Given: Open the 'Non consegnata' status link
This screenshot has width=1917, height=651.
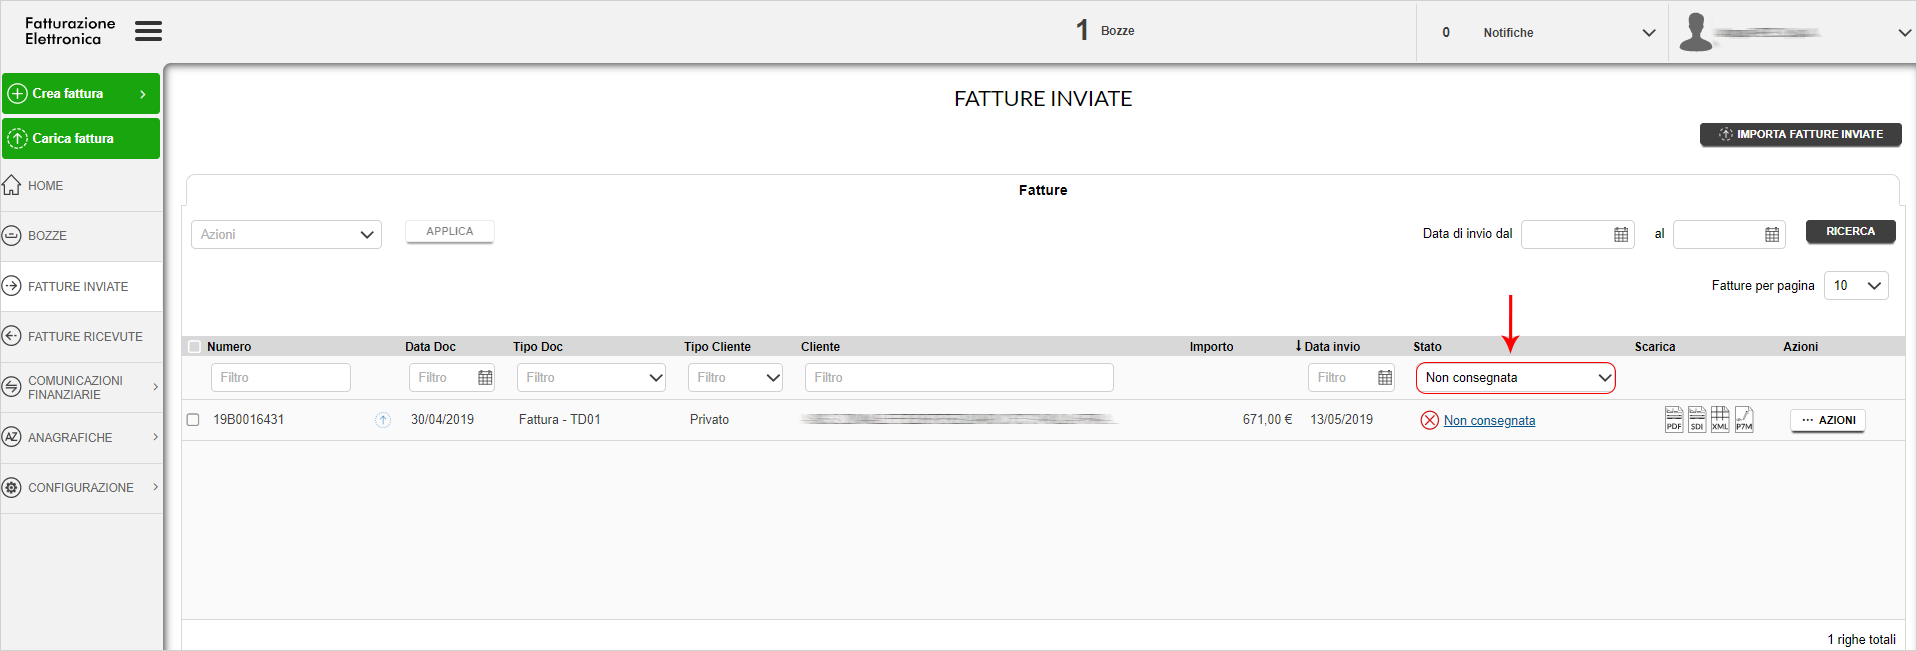Looking at the screenshot, I should pyautogui.click(x=1489, y=421).
